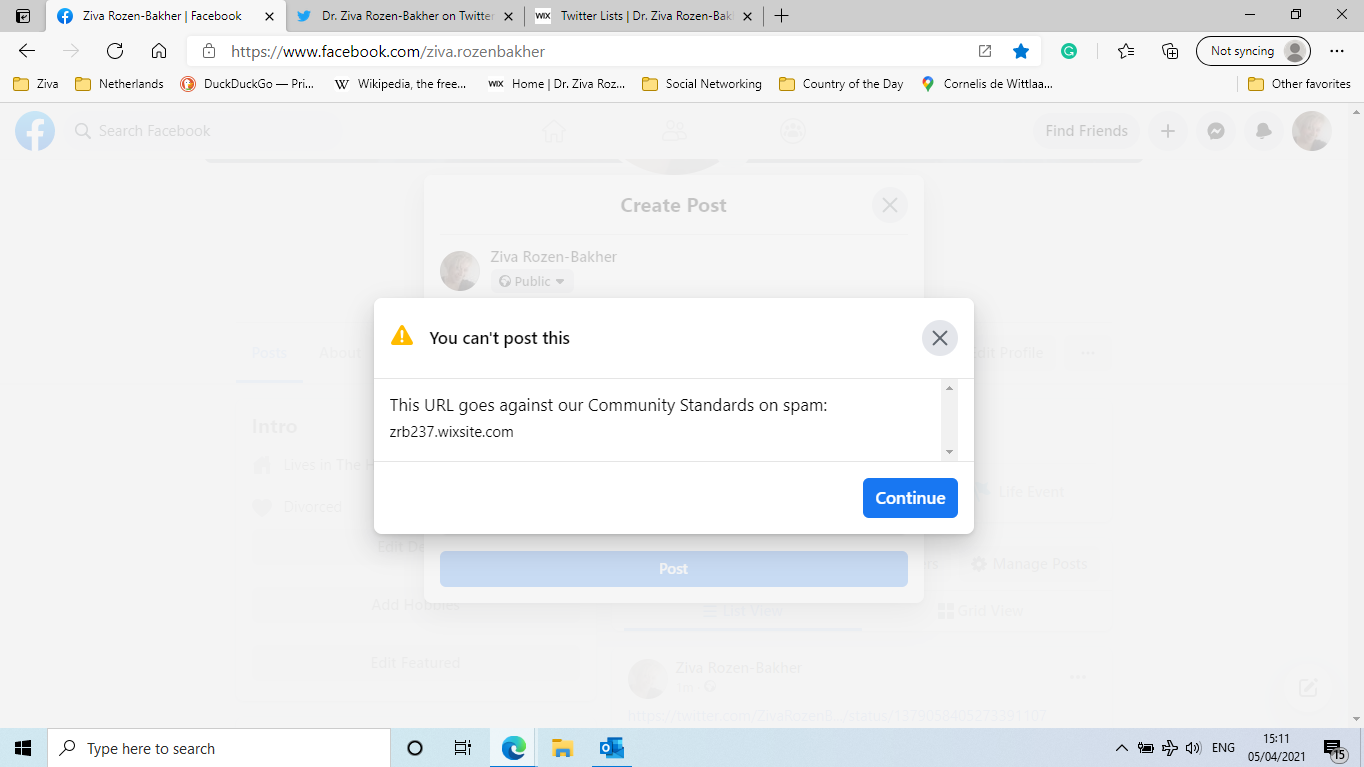Viewport: 1364px width, 767px height.
Task: Click the blue Continue button
Action: 910,498
